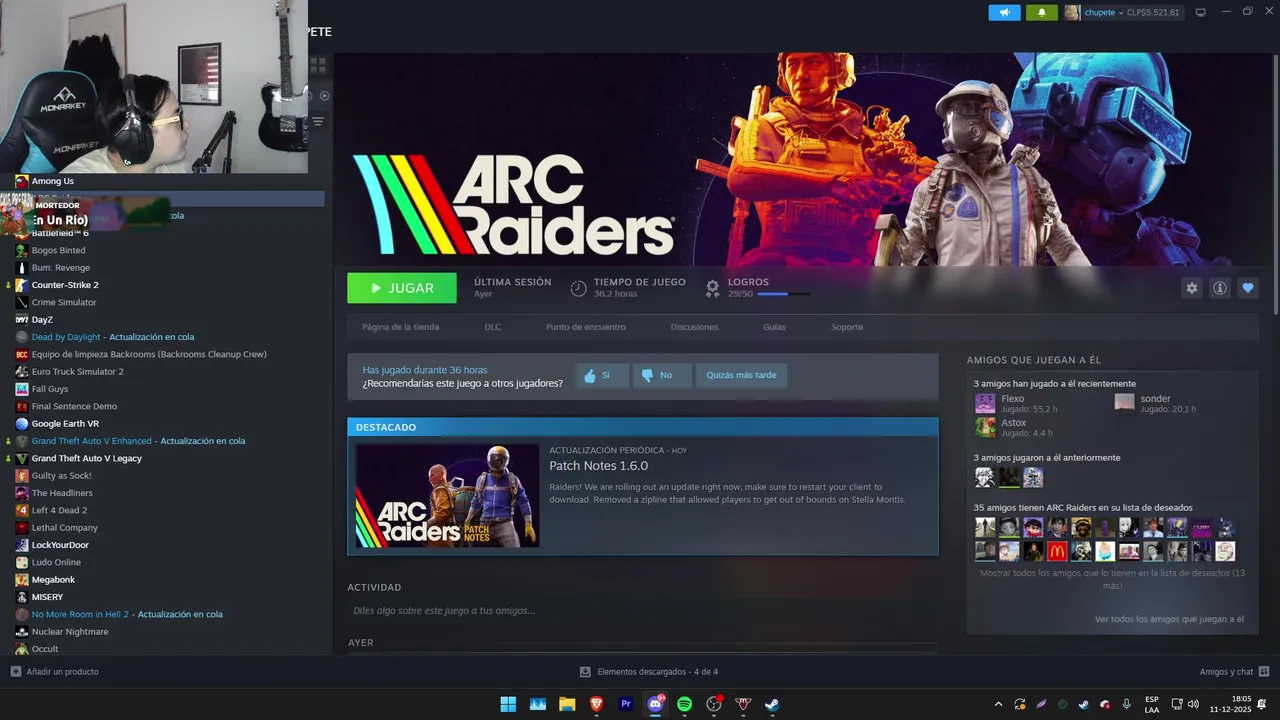Viewport: 1280px width, 720px height.
Task: Recommend the game with Sí thumbs up
Action: (602, 376)
